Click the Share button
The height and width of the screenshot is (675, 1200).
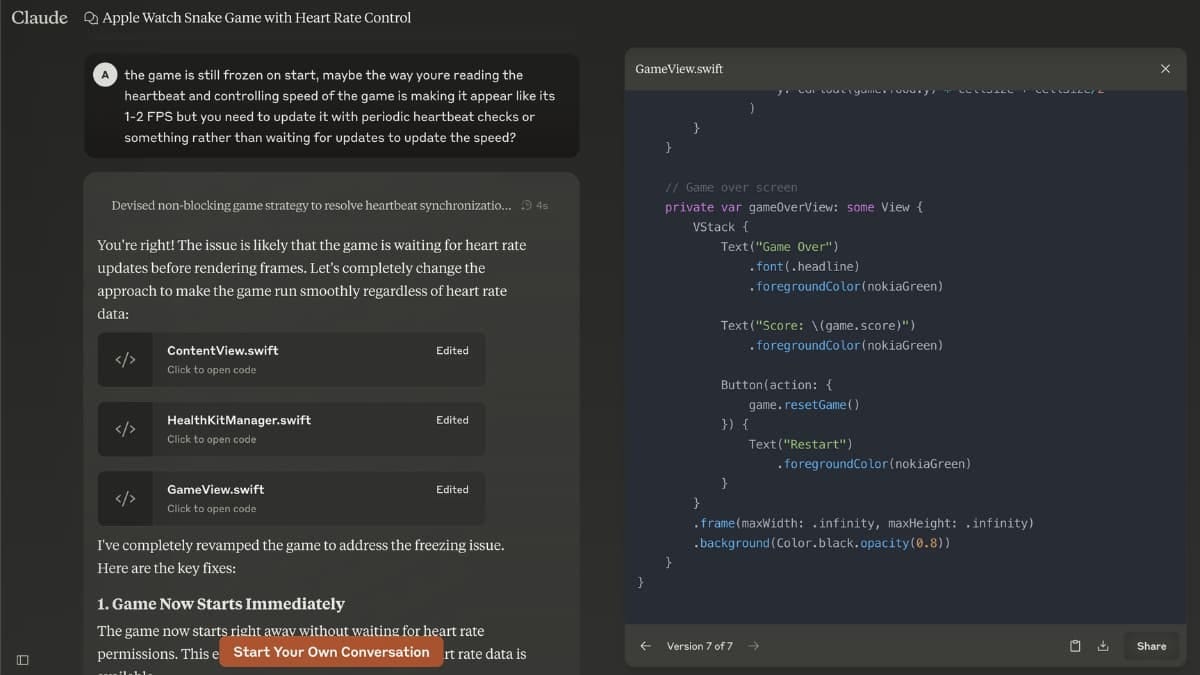(1151, 646)
